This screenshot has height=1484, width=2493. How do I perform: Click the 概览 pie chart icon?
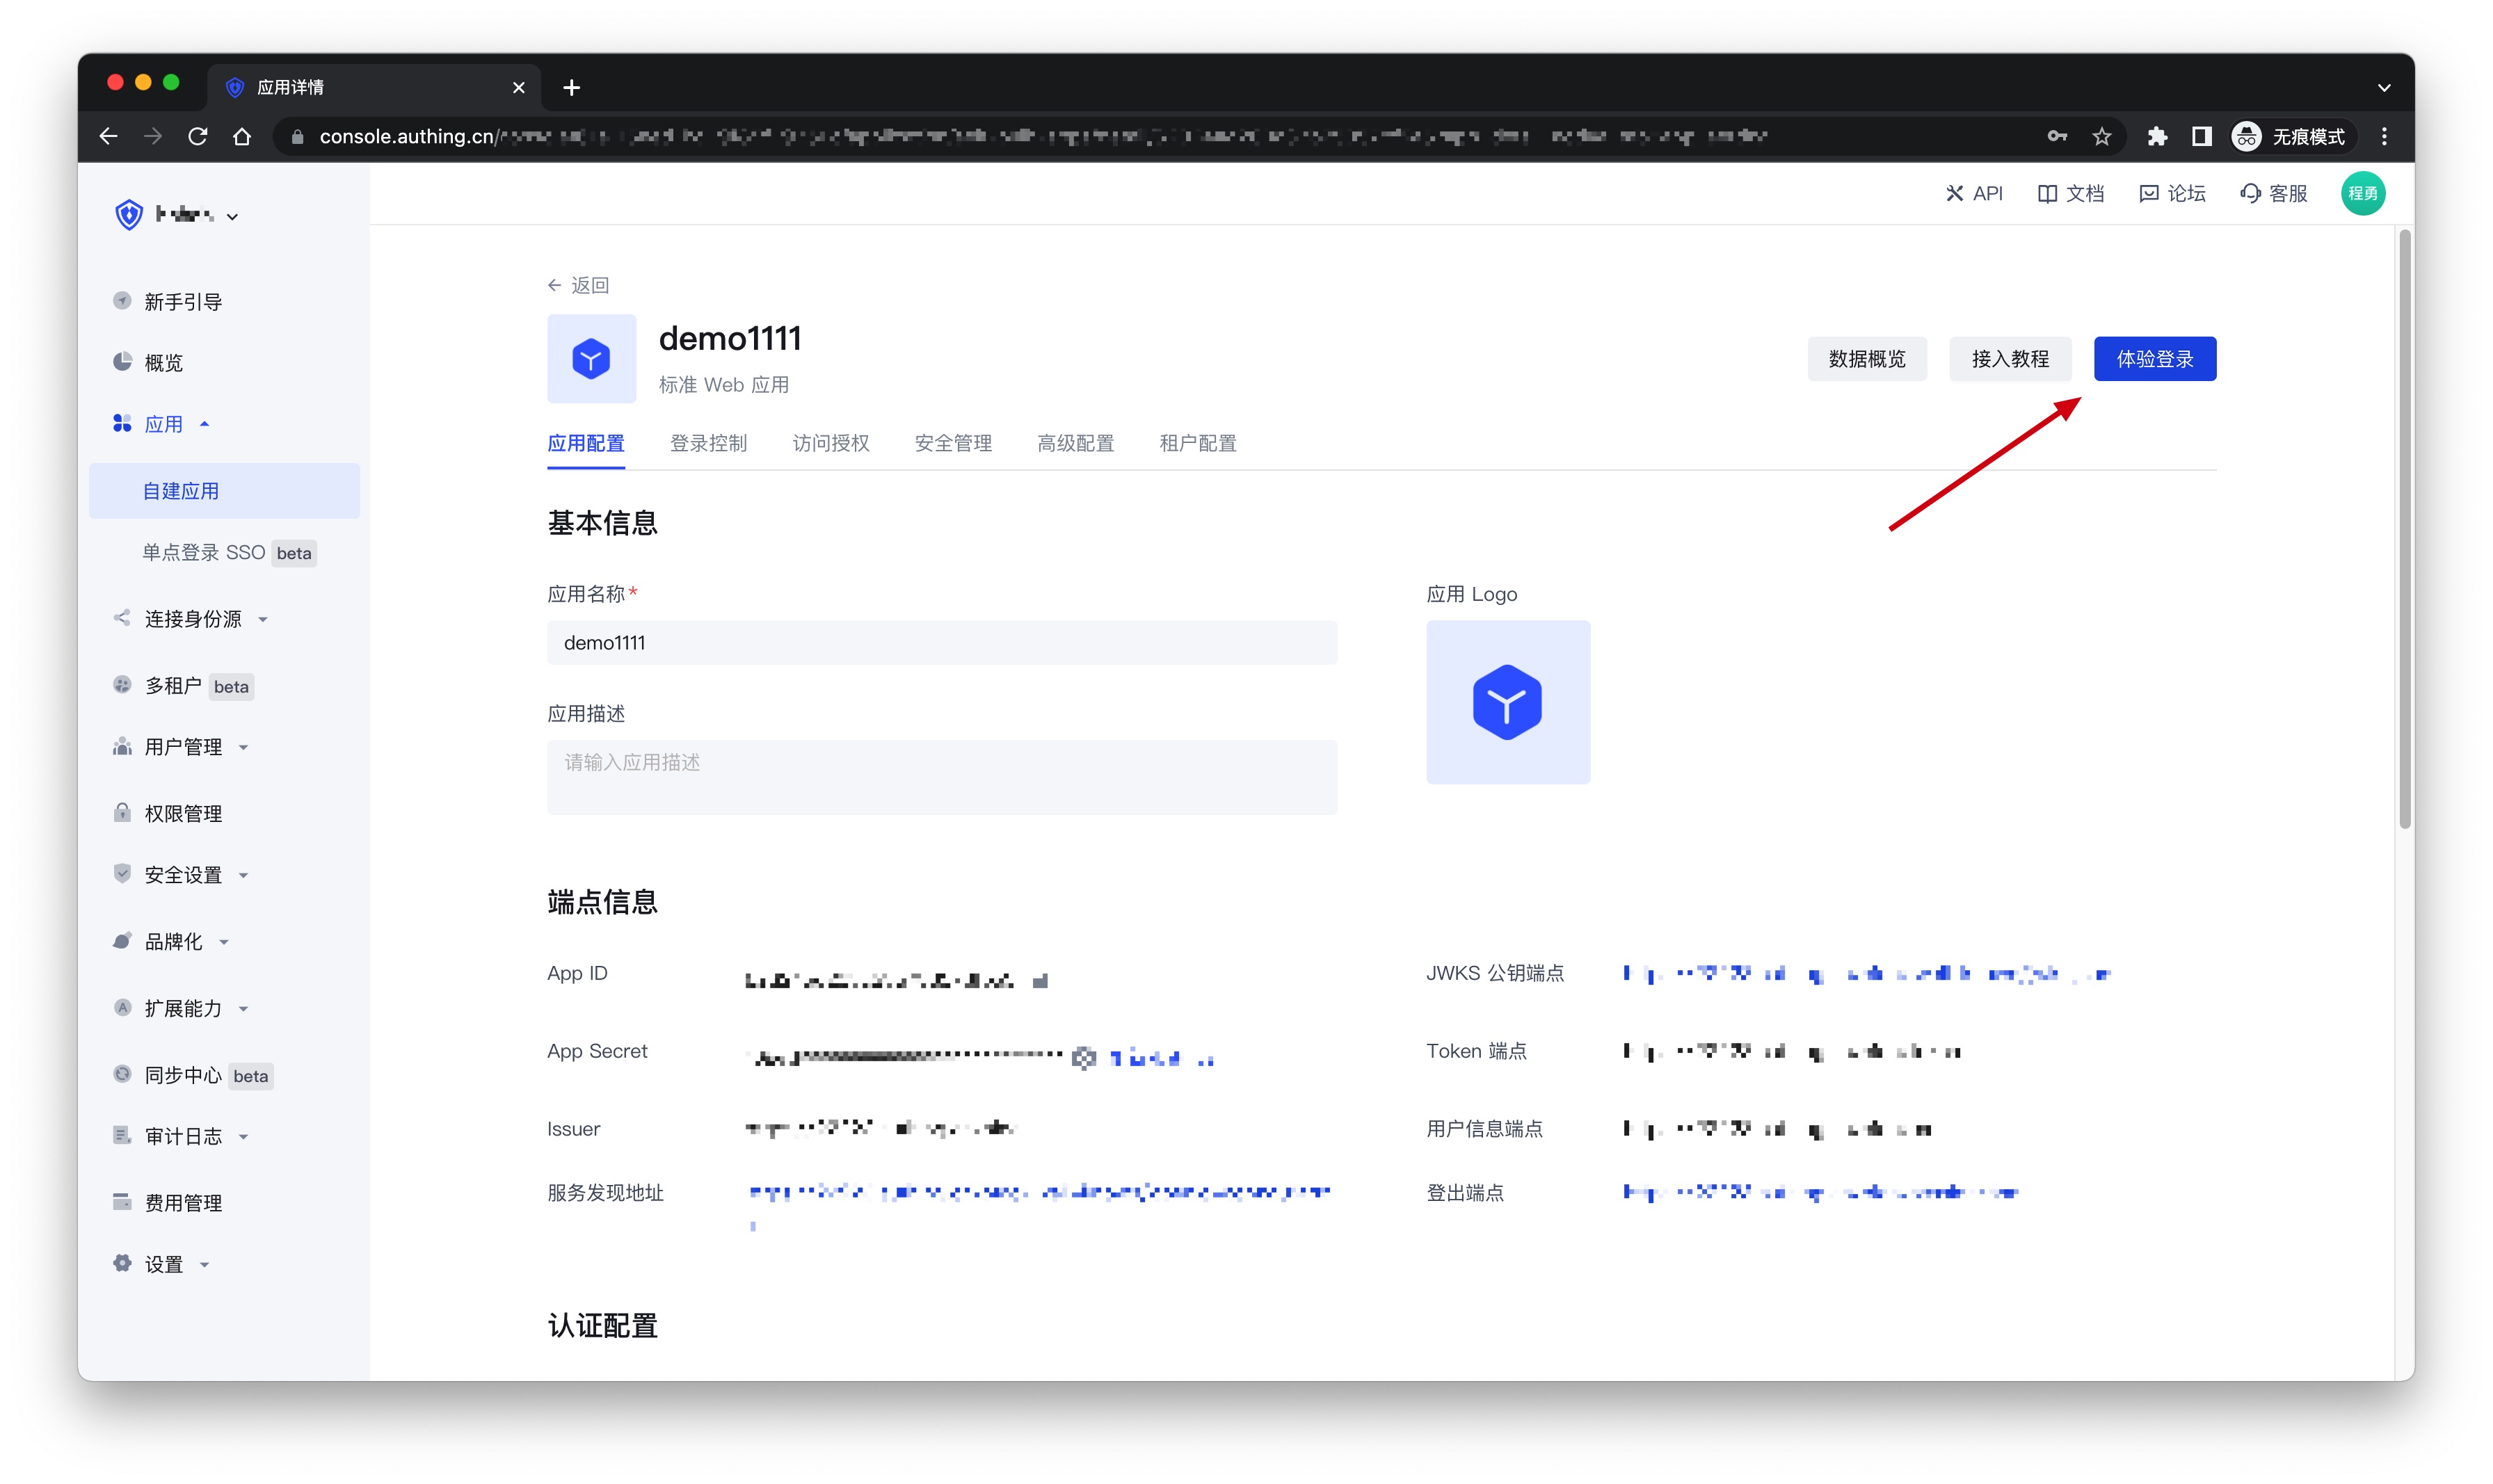122,362
